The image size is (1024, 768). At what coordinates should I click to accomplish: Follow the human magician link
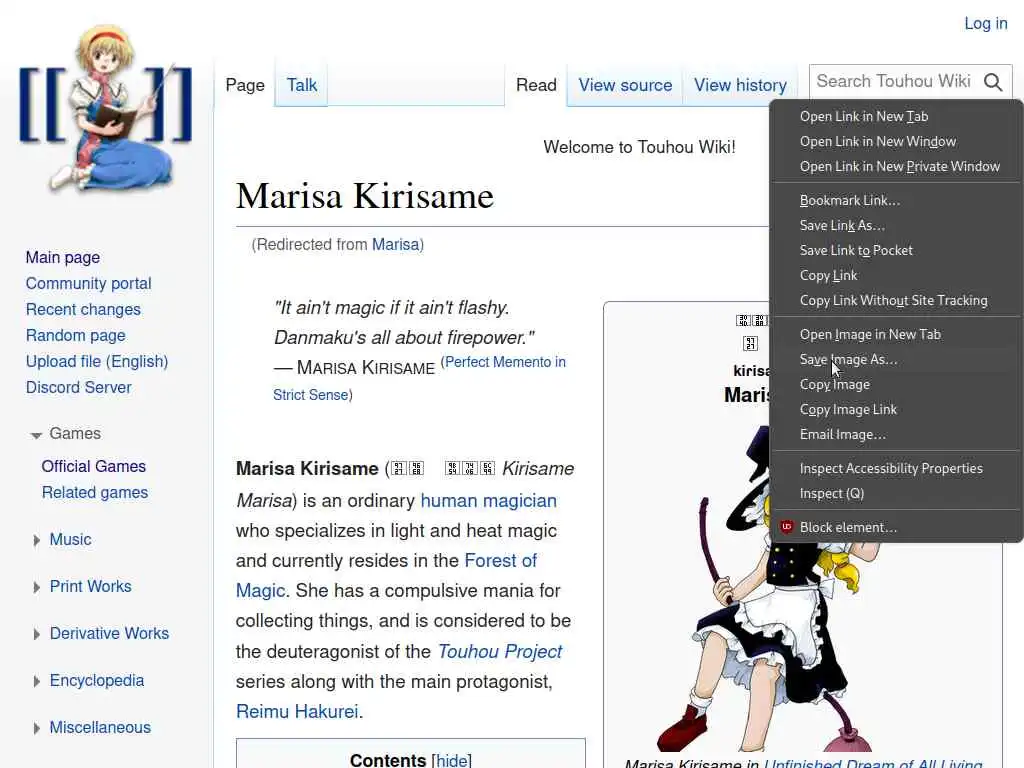pyautogui.click(x=488, y=501)
